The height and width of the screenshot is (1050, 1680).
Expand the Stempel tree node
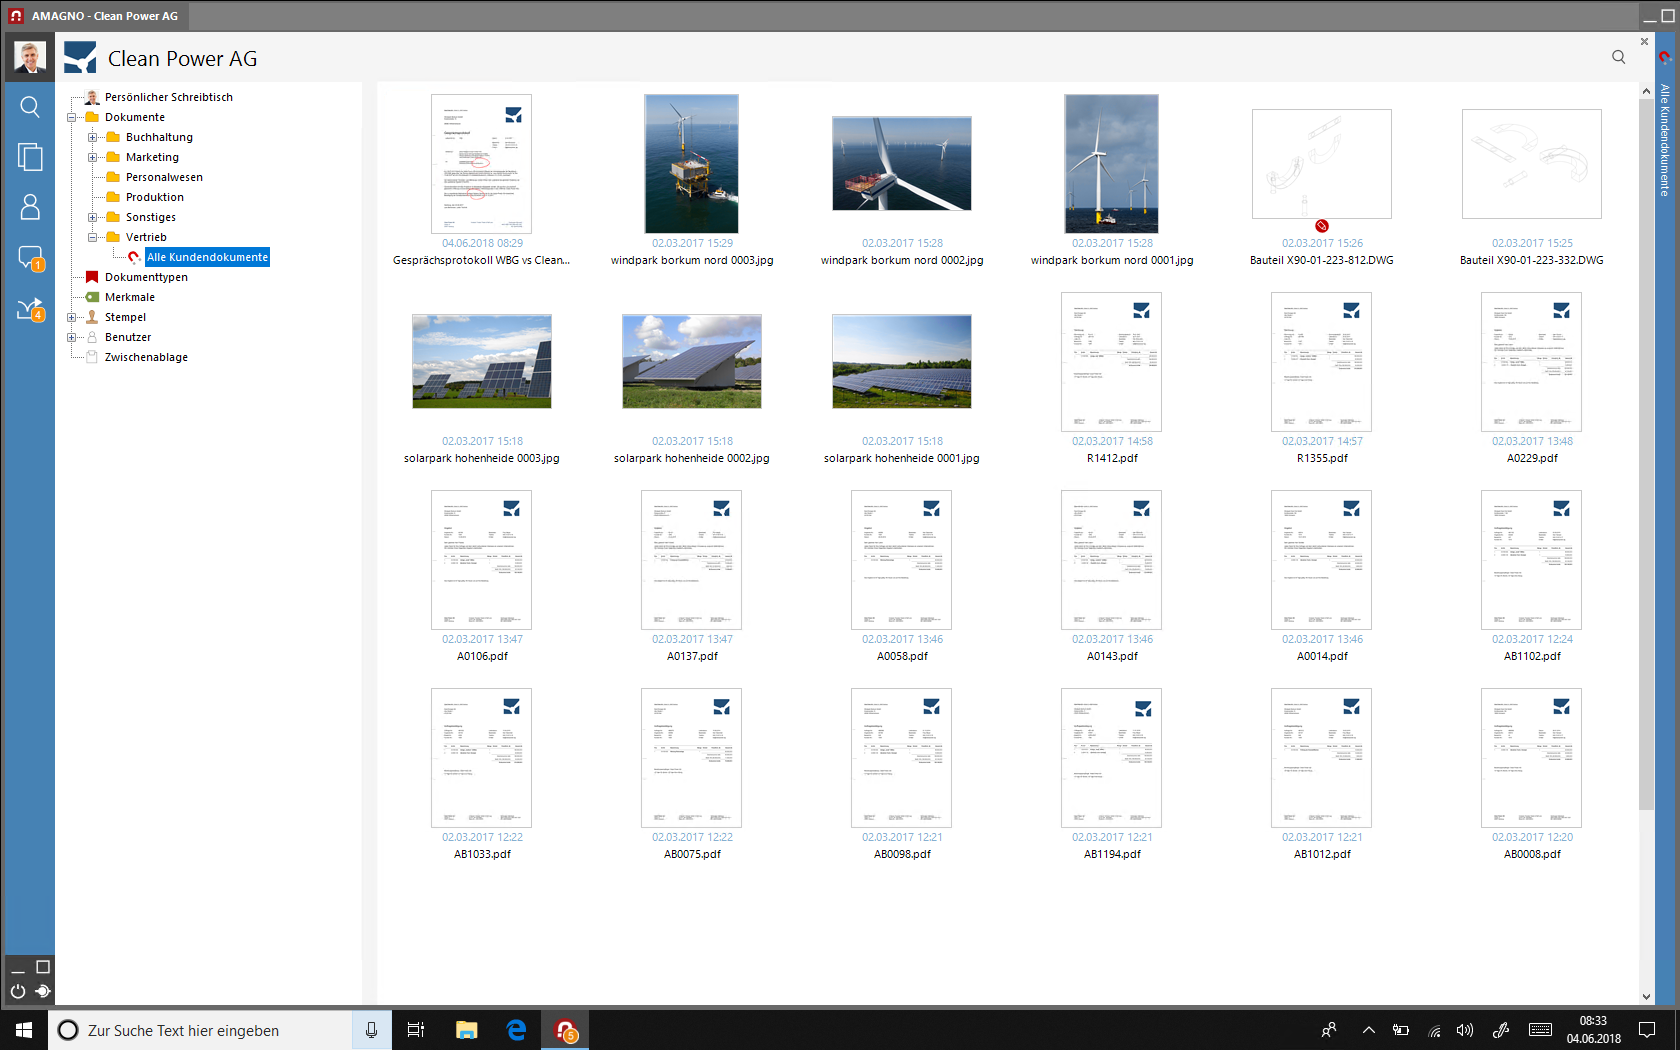click(71, 317)
